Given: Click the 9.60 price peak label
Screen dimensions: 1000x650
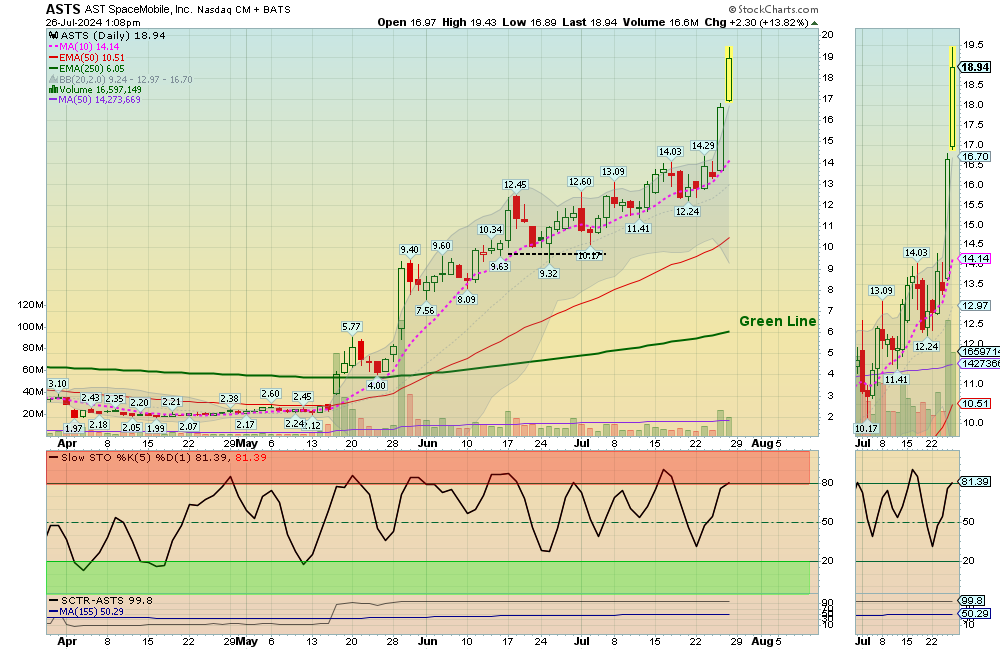Looking at the screenshot, I should [x=441, y=246].
